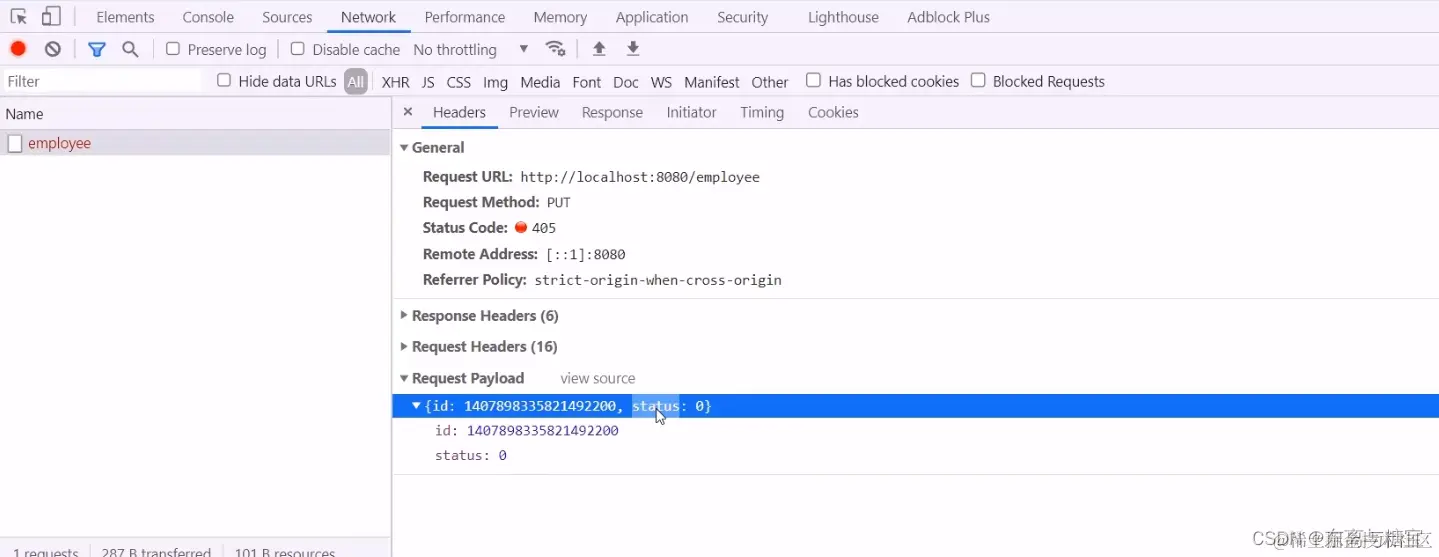Open Application panel tab
The width and height of the screenshot is (1439, 557).
(652, 17)
